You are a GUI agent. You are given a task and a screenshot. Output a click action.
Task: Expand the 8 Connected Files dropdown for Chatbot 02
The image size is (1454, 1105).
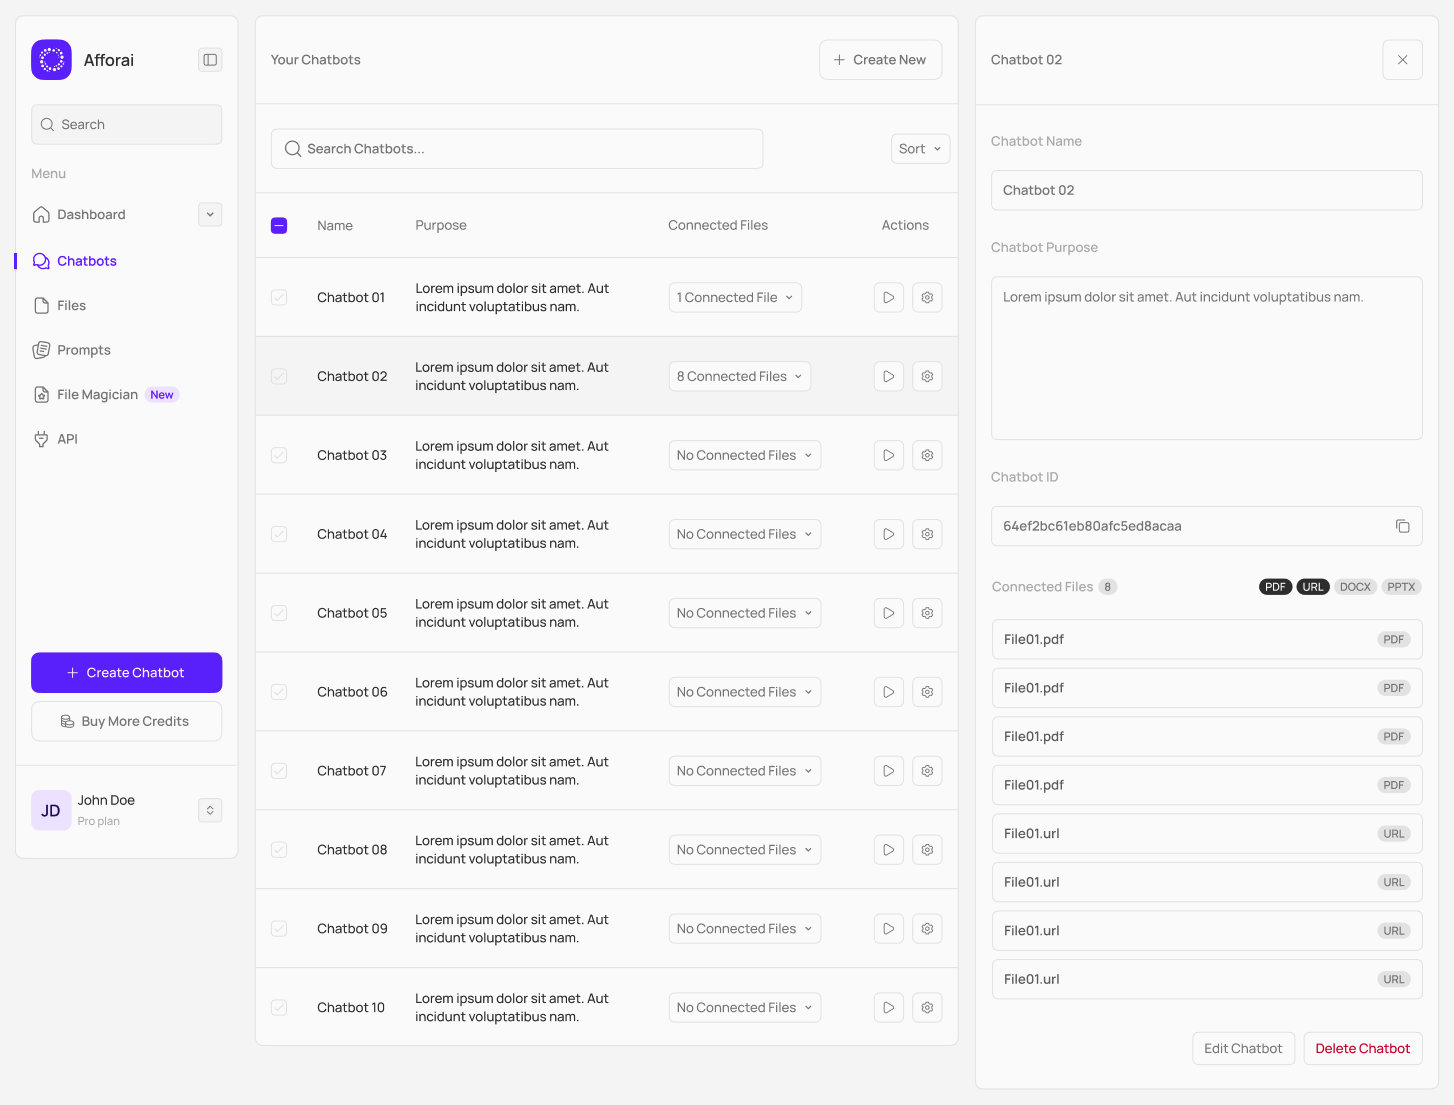pyautogui.click(x=739, y=376)
